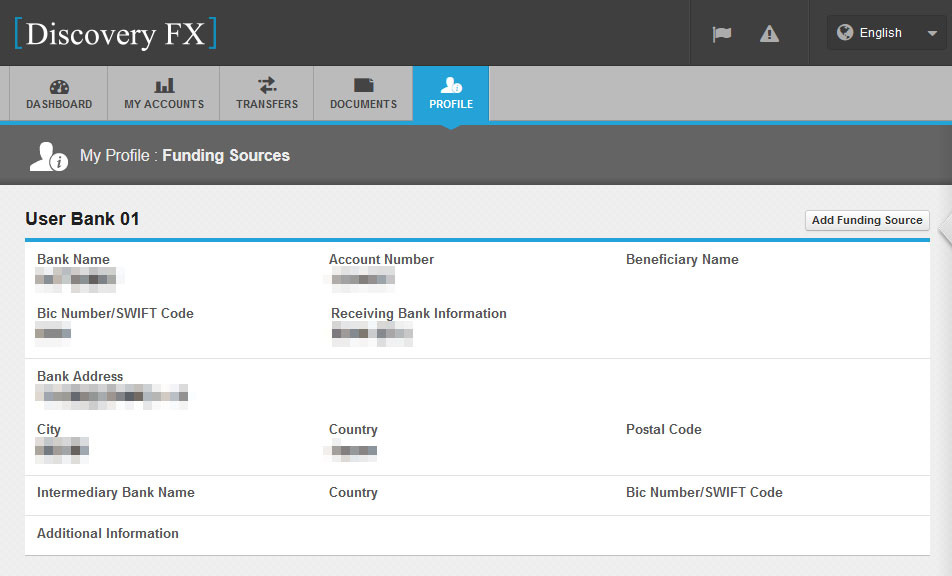The image size is (952, 576).
Task: Click the flag notifications icon
Action: (721, 33)
